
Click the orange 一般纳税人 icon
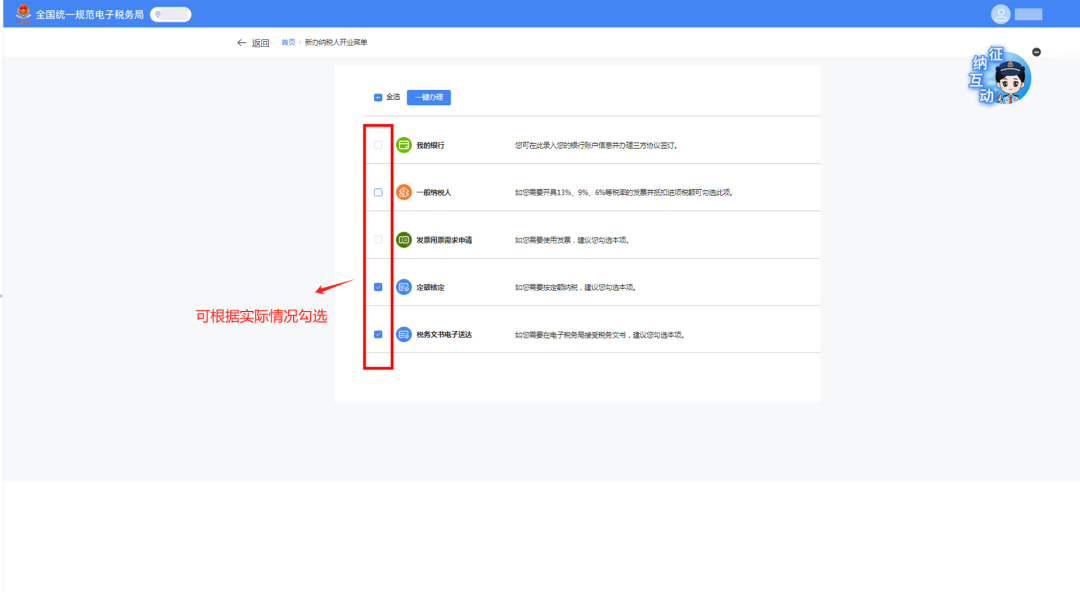pos(404,192)
